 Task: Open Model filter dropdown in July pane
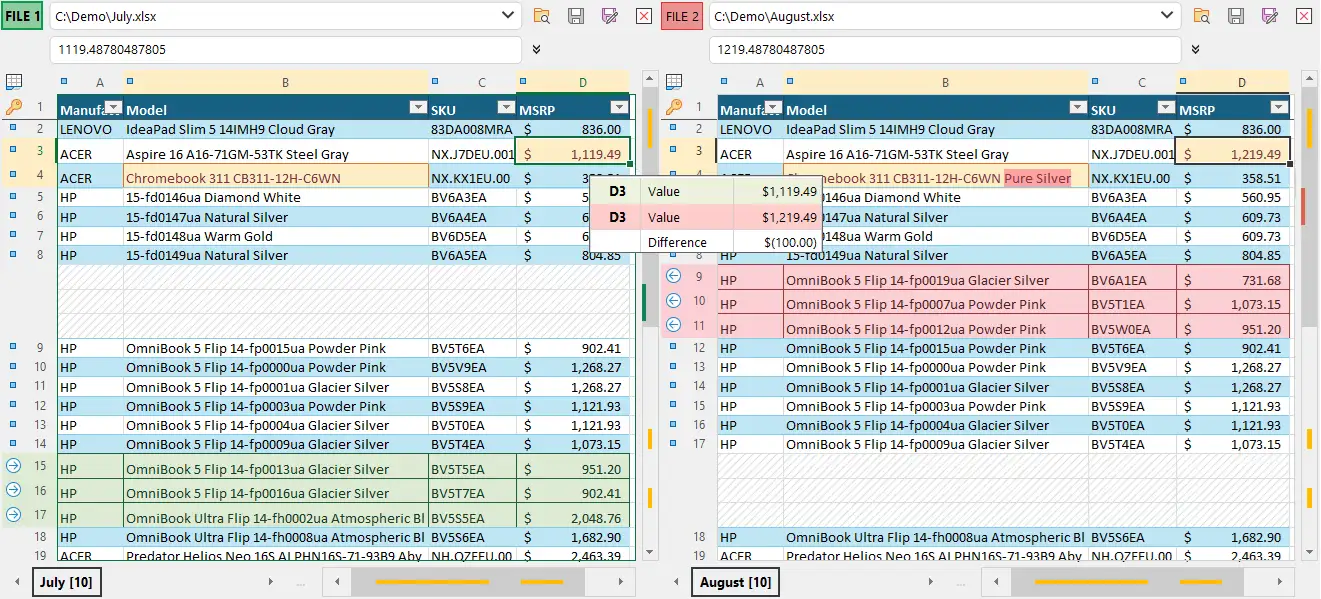click(x=417, y=108)
